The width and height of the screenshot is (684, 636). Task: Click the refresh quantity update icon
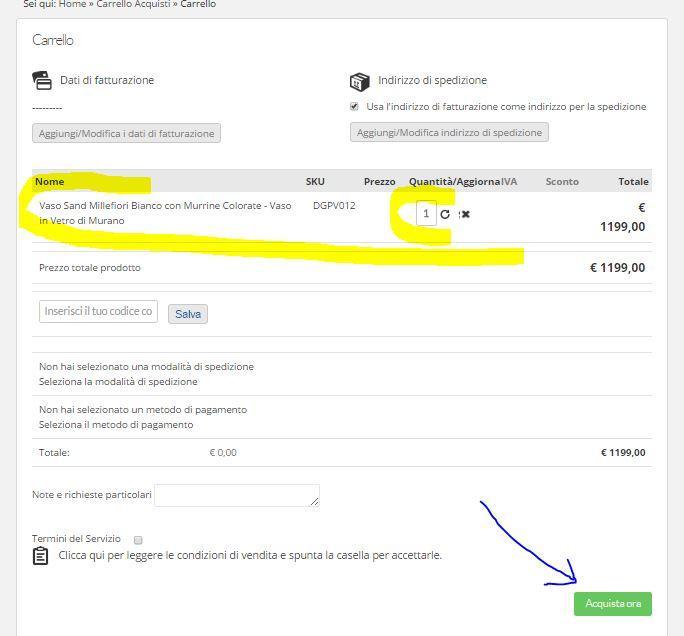(445, 214)
